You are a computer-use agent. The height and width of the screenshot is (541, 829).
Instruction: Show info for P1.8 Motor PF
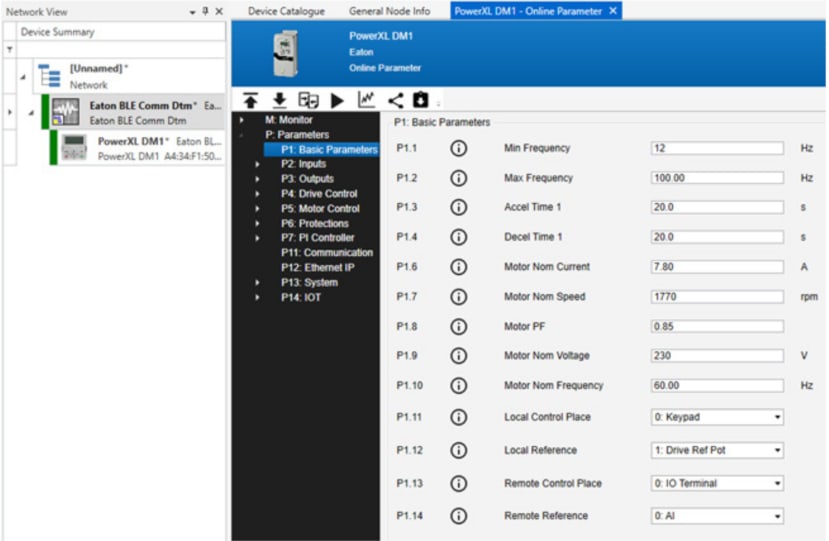tap(459, 326)
